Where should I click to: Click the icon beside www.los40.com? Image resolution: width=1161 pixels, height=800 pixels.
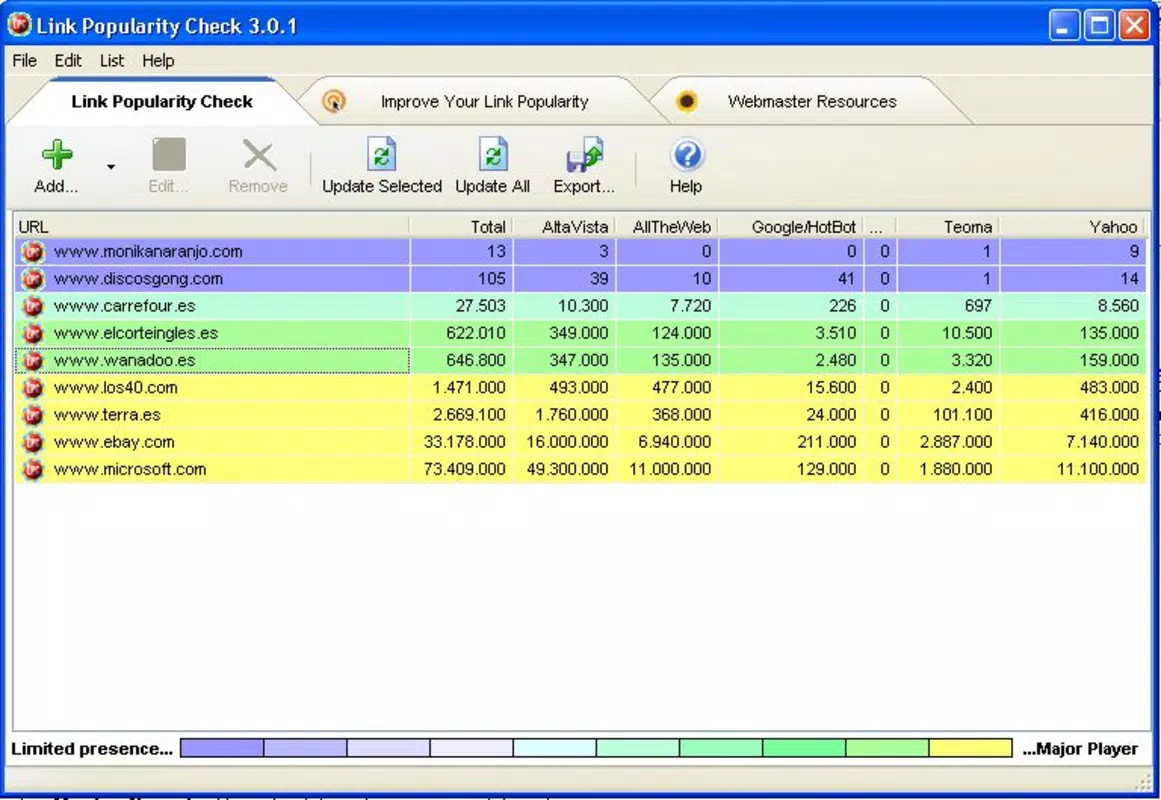(x=33, y=387)
